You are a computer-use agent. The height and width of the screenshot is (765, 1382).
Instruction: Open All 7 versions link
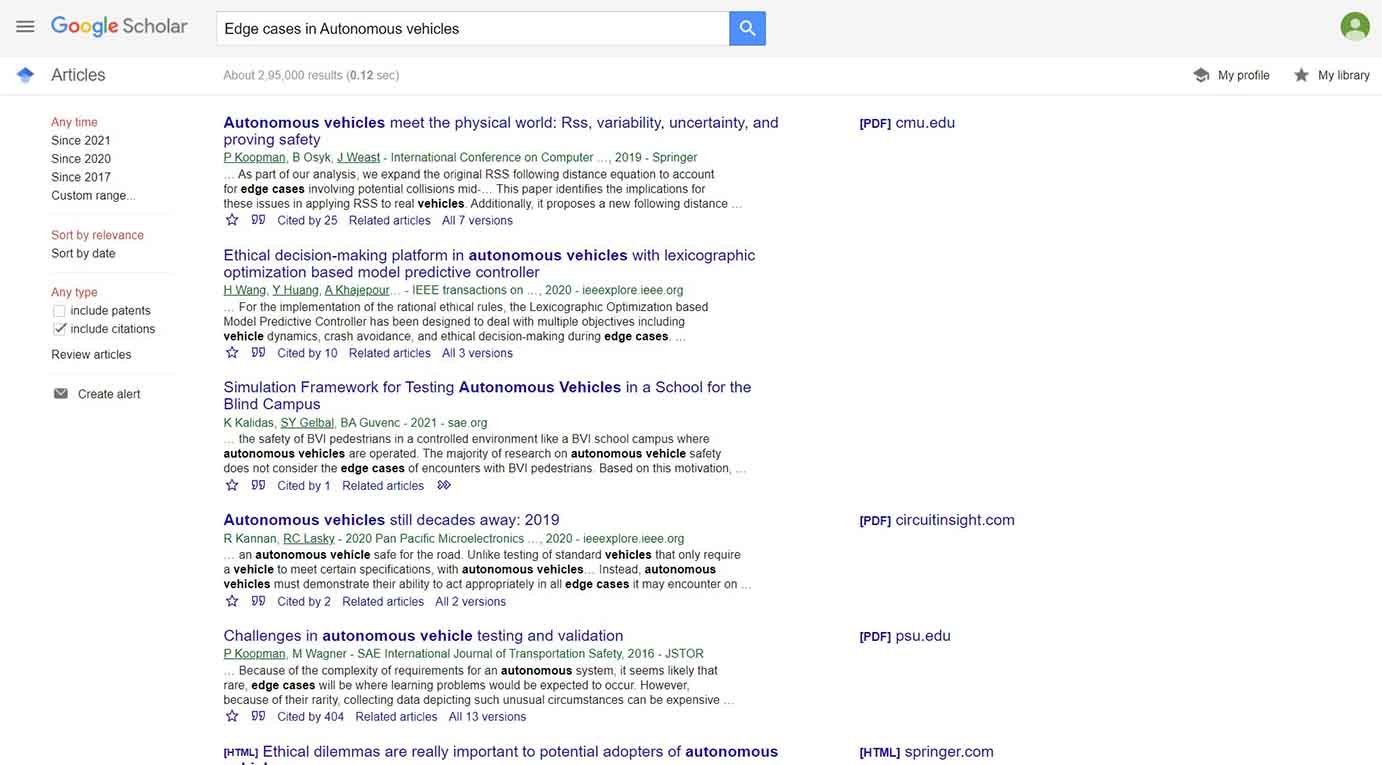pyautogui.click(x=477, y=220)
